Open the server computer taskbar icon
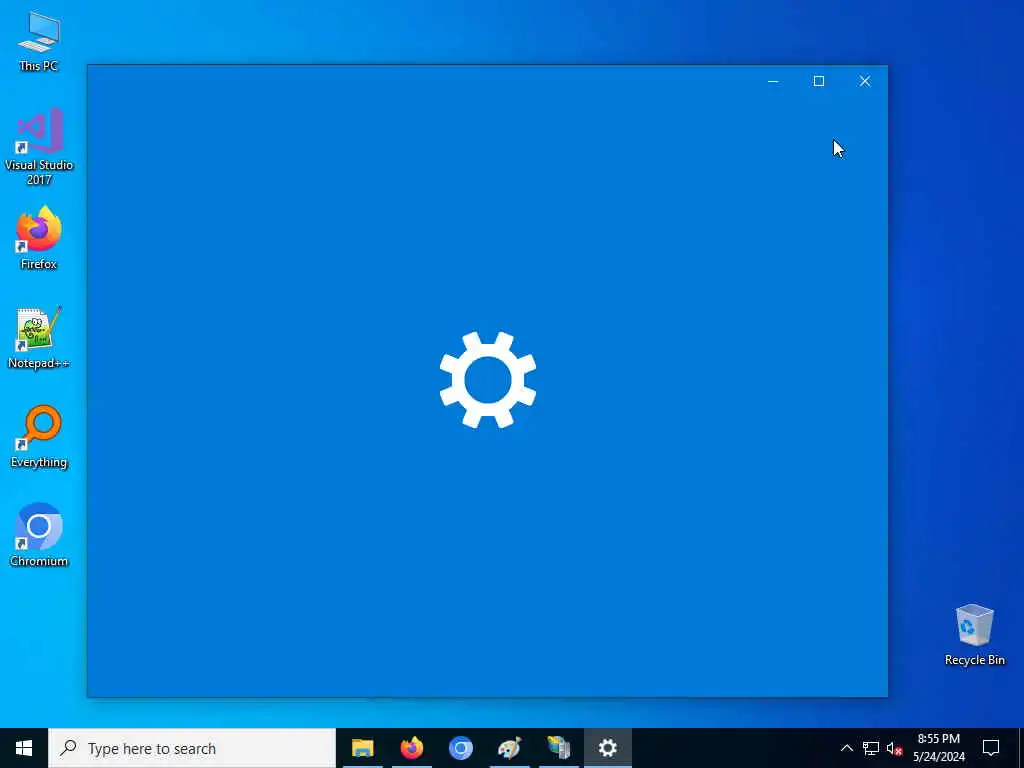Image resolution: width=1024 pixels, height=768 pixels. 558,748
